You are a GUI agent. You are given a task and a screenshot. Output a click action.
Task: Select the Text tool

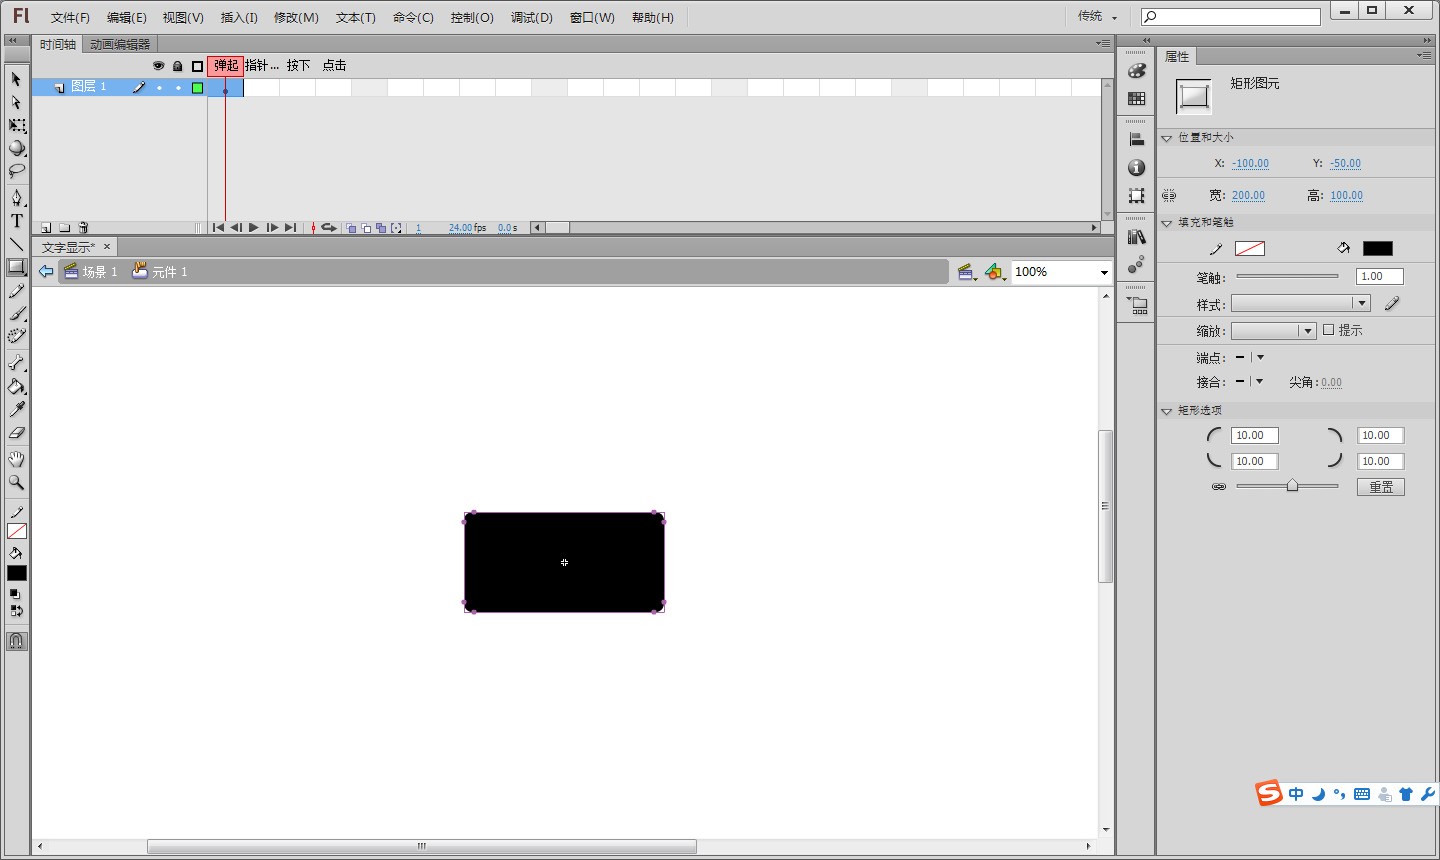[x=17, y=221]
